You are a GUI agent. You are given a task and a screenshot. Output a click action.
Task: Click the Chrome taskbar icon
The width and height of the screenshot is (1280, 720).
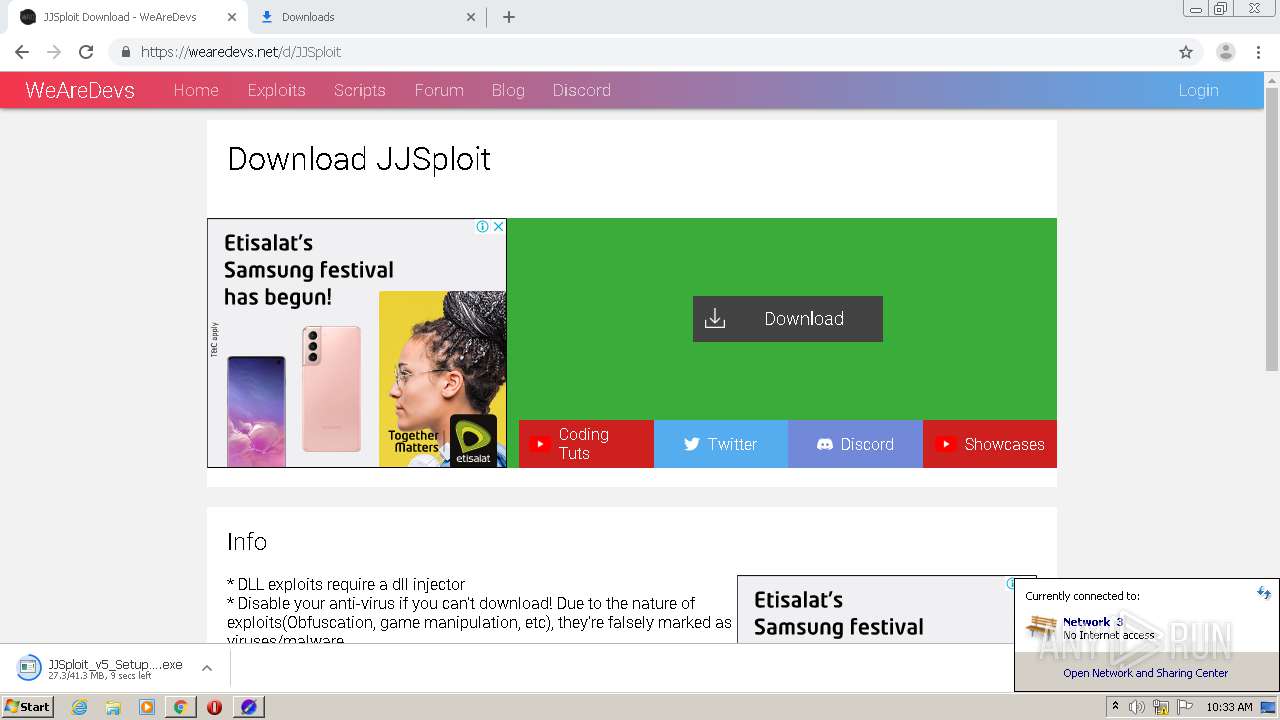(180, 707)
